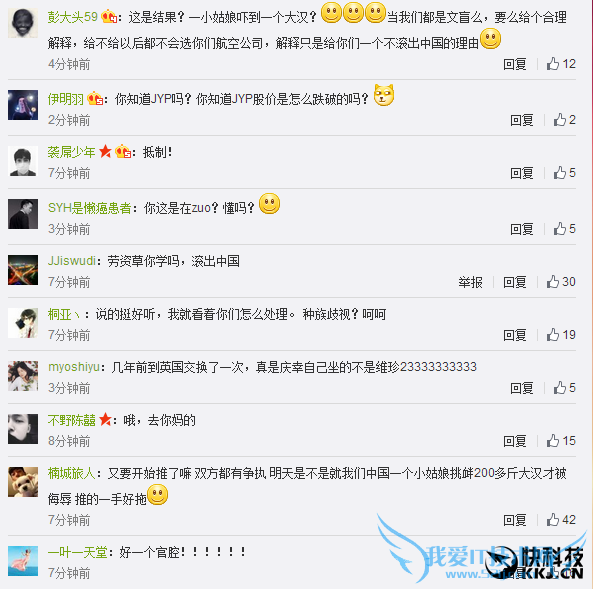Viewport: 593px width, 589px height.
Task: Like the comment by 彭大头59
Action: [x=561, y=64]
